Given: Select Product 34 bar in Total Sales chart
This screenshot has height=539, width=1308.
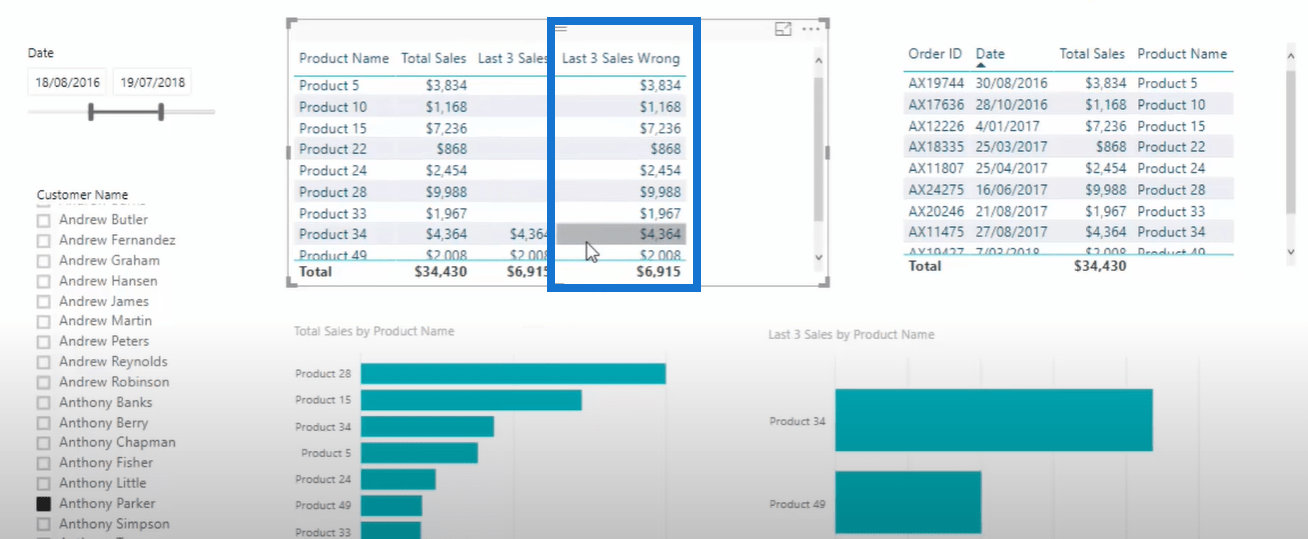Looking at the screenshot, I should [x=427, y=427].
